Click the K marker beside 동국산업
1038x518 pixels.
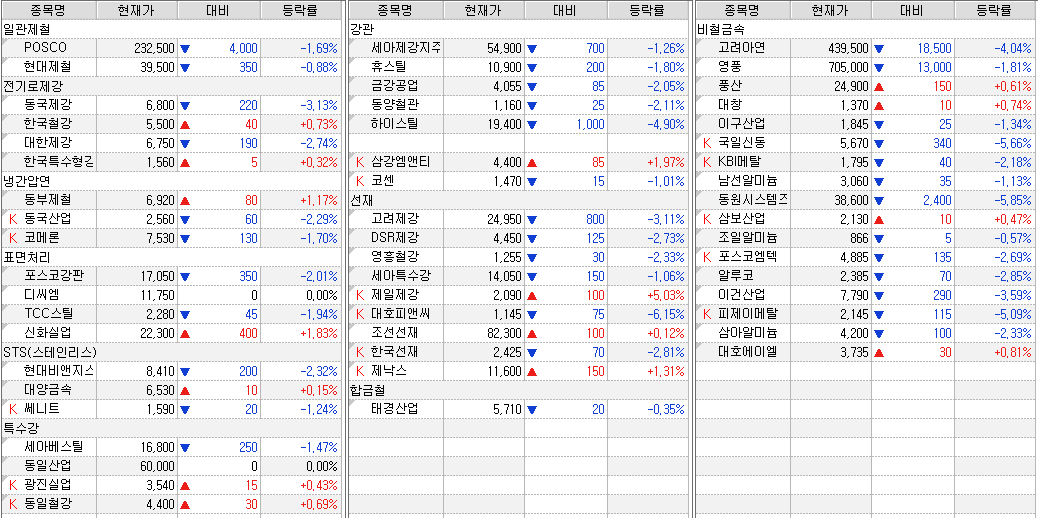click(x=13, y=219)
